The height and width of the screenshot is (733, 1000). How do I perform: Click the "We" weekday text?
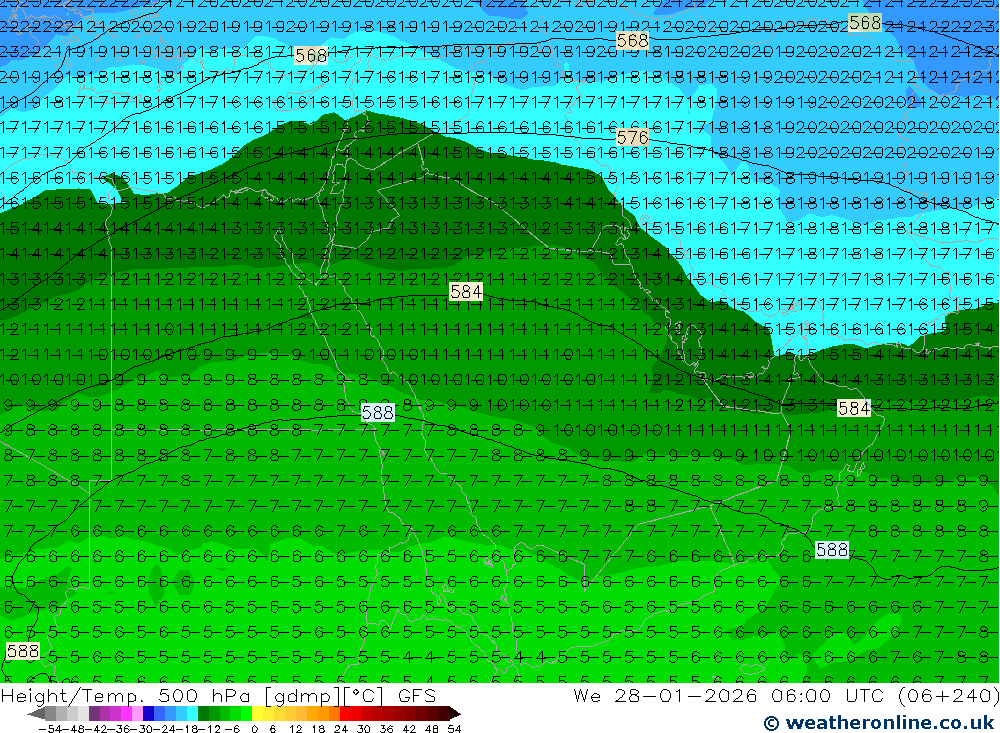tap(586, 696)
